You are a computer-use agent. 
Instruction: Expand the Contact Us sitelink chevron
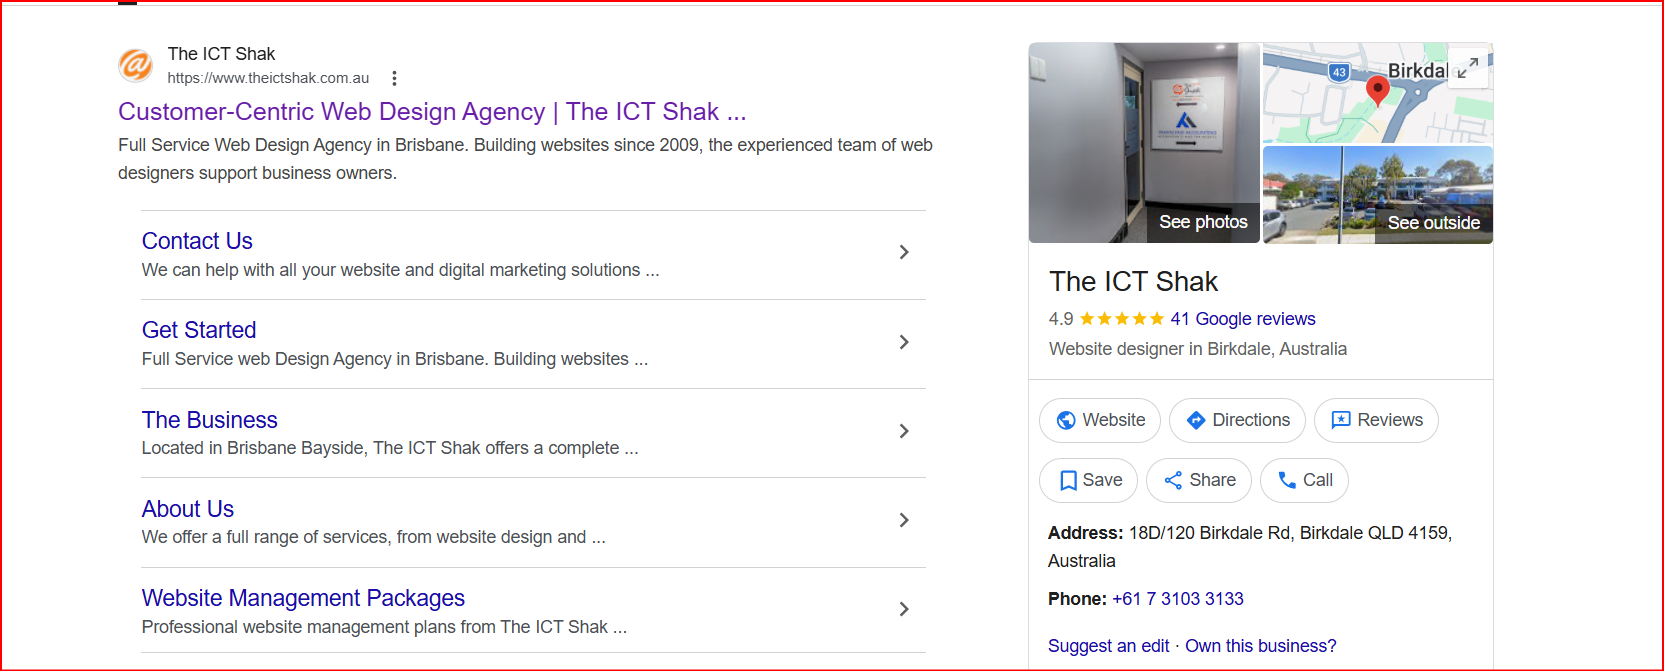coord(904,252)
